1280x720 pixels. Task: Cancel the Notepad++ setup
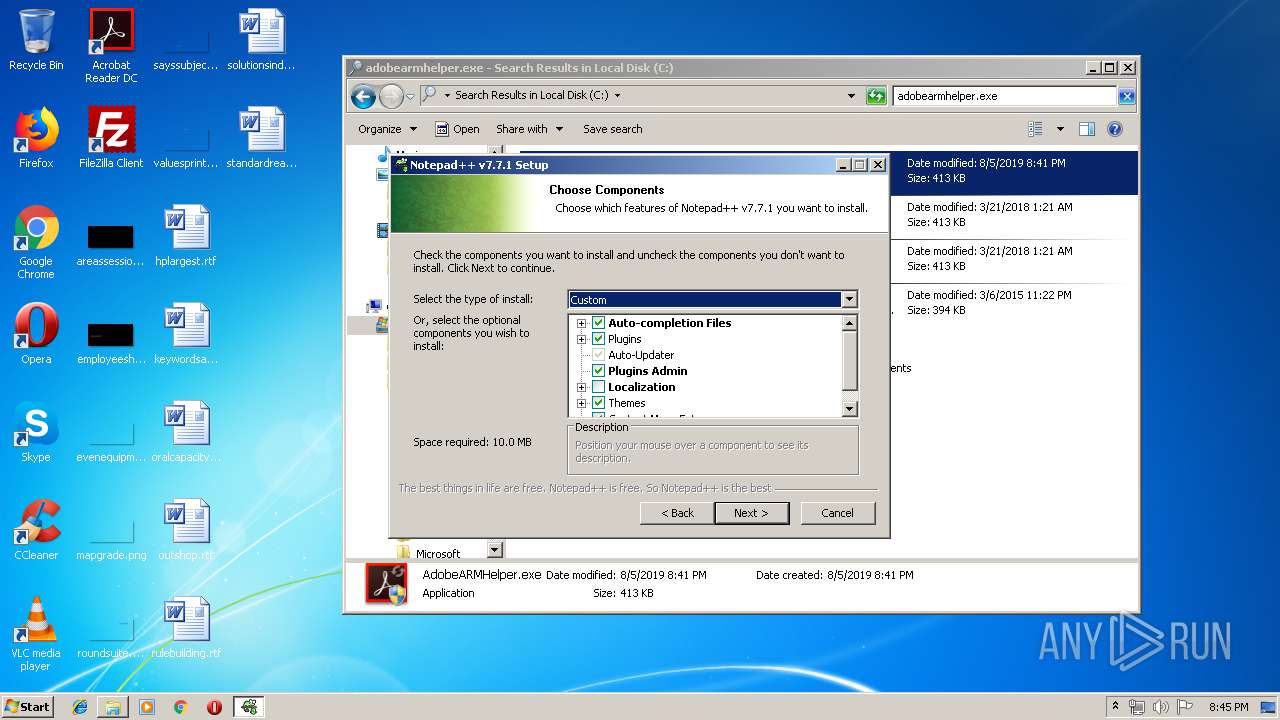click(837, 513)
